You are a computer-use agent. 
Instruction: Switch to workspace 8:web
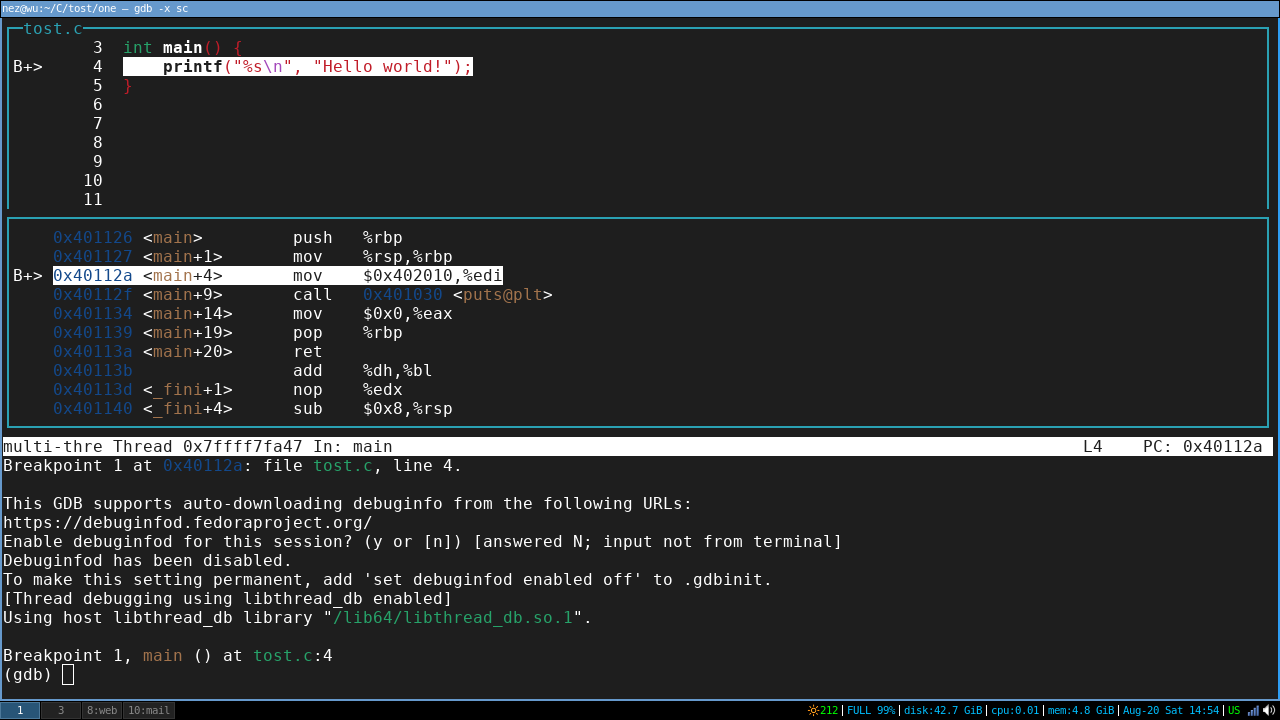[102, 710]
